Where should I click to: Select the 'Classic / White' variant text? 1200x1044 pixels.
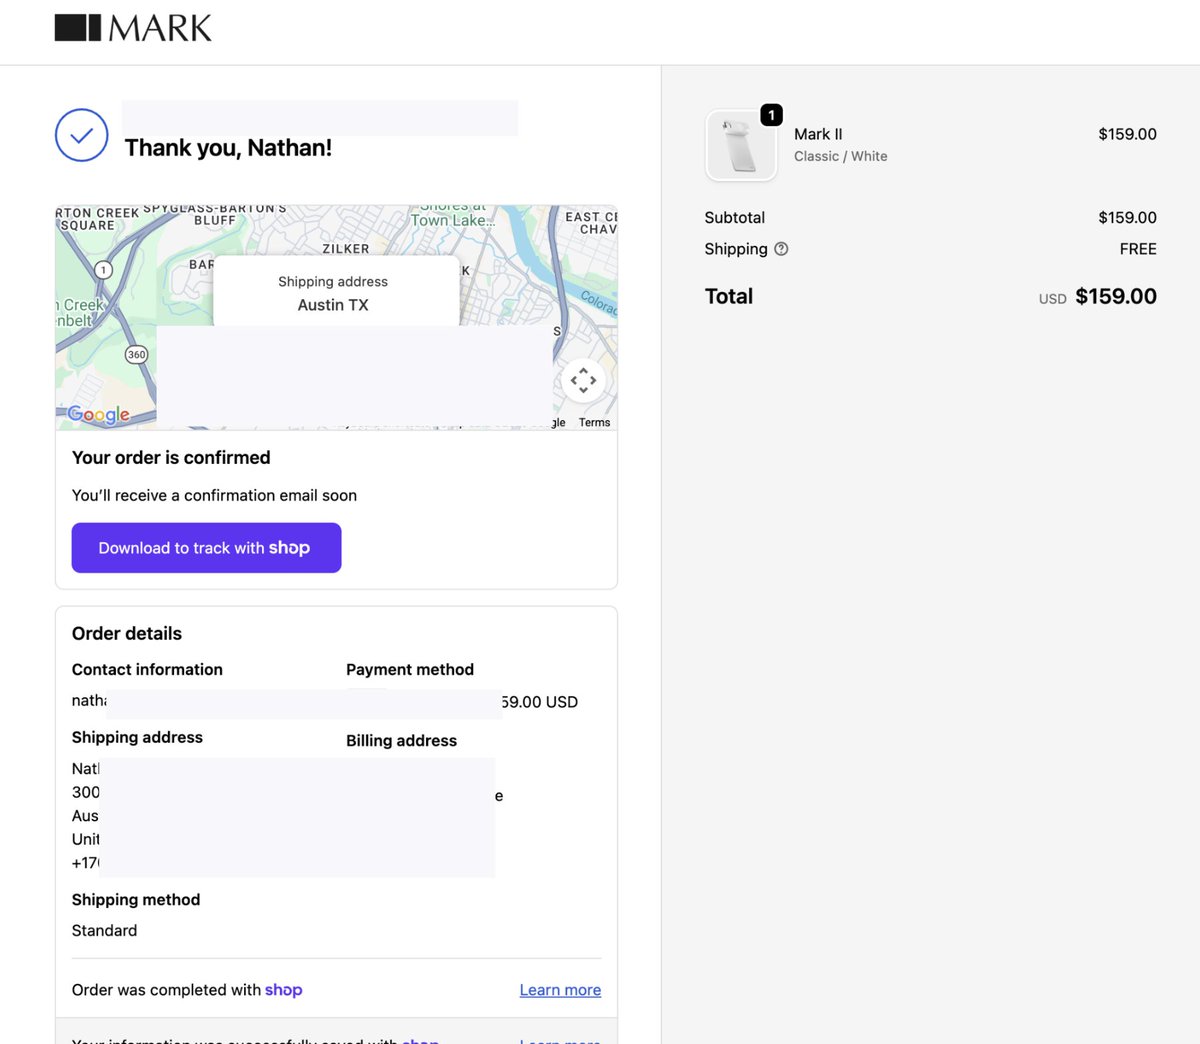(x=841, y=156)
